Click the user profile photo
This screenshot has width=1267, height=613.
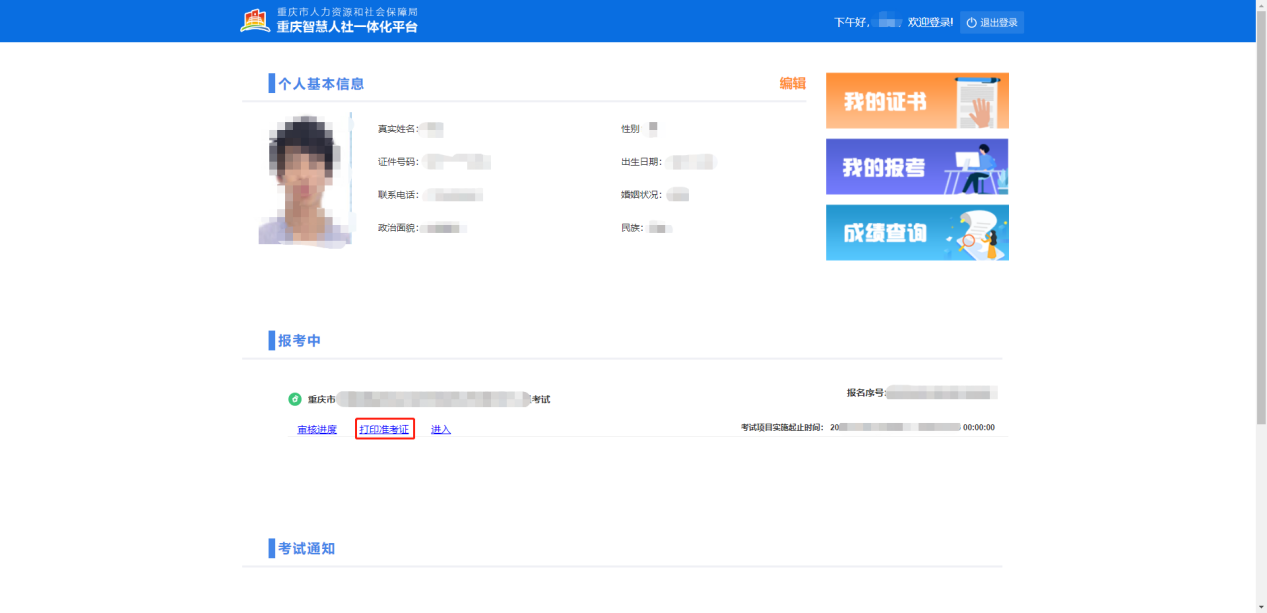[x=305, y=181]
